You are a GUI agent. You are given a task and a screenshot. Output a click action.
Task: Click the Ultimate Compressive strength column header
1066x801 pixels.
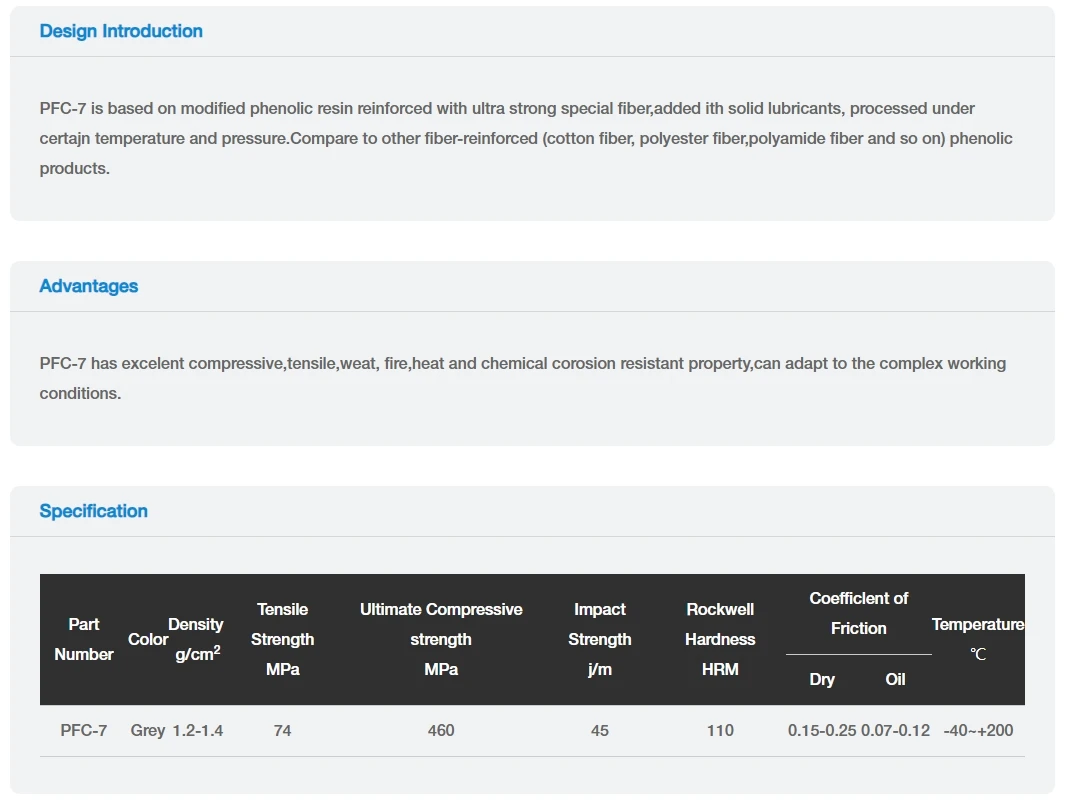tap(441, 639)
